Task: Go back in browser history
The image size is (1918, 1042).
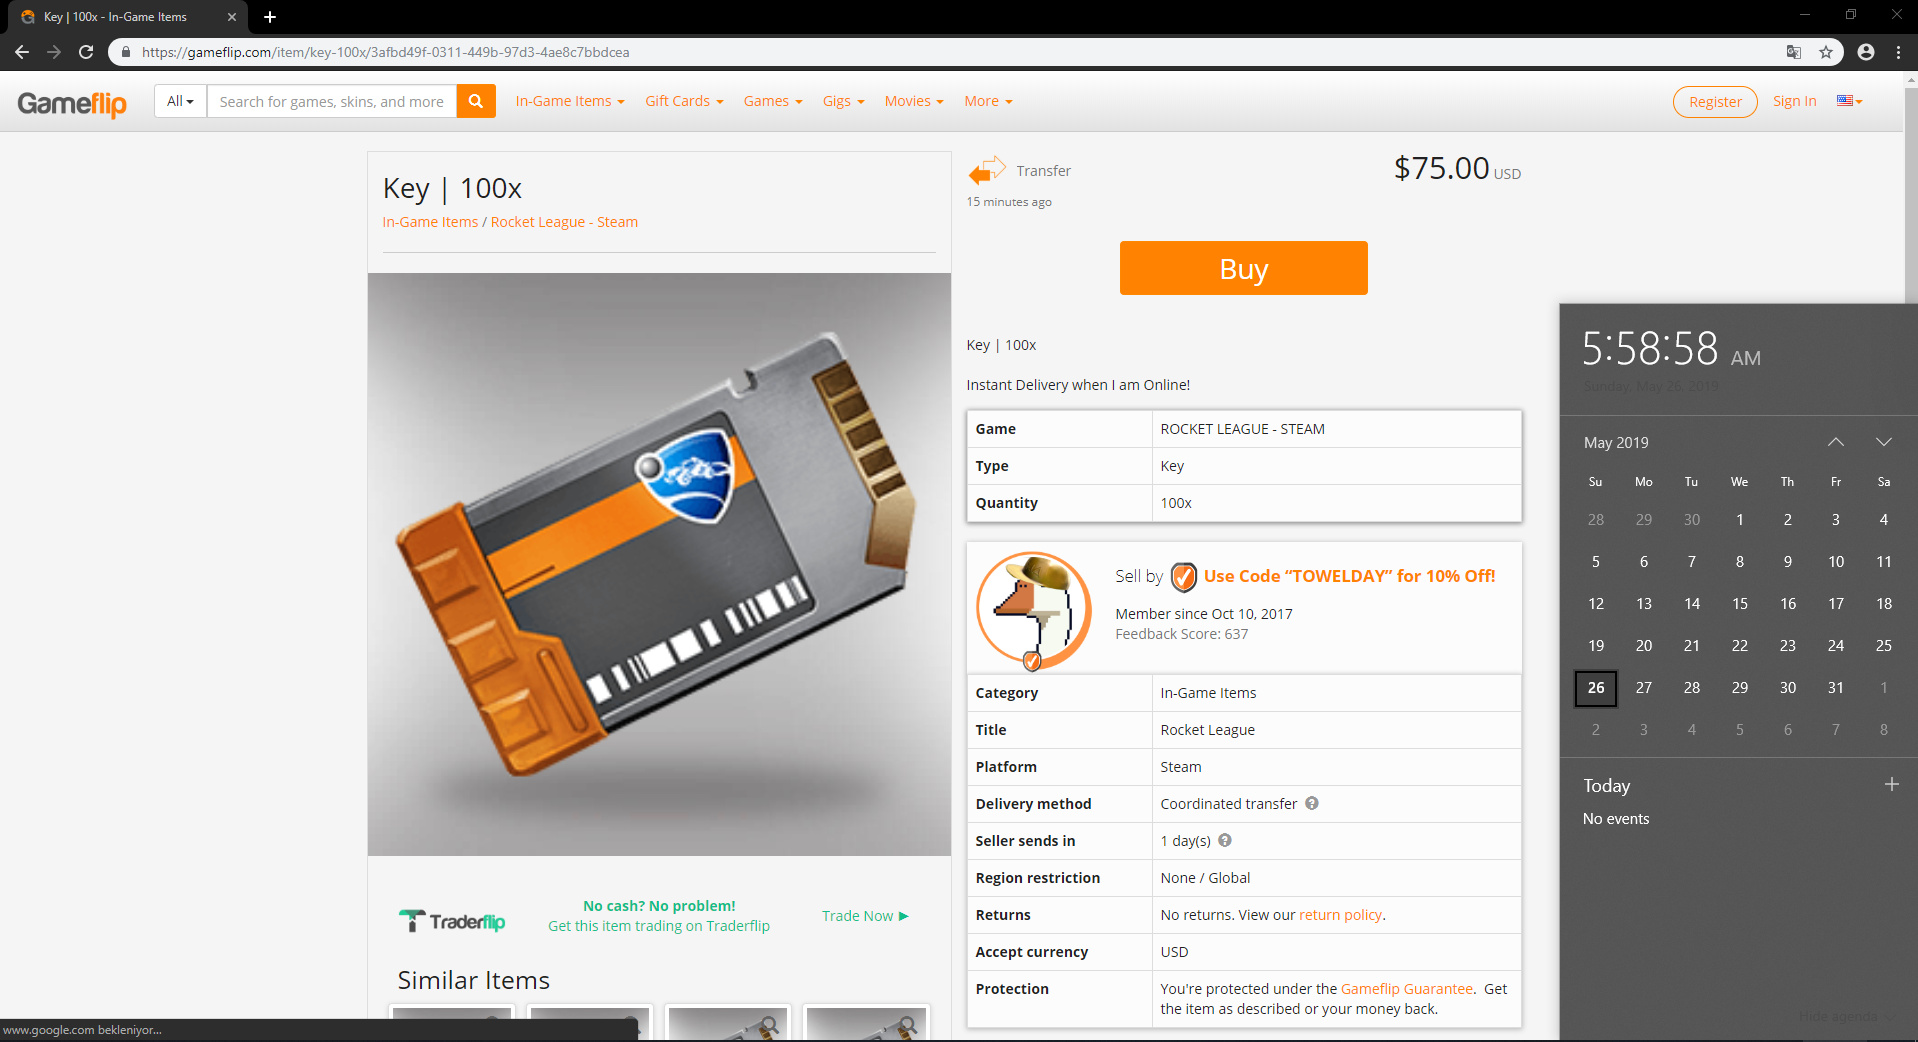Action: pyautogui.click(x=22, y=52)
